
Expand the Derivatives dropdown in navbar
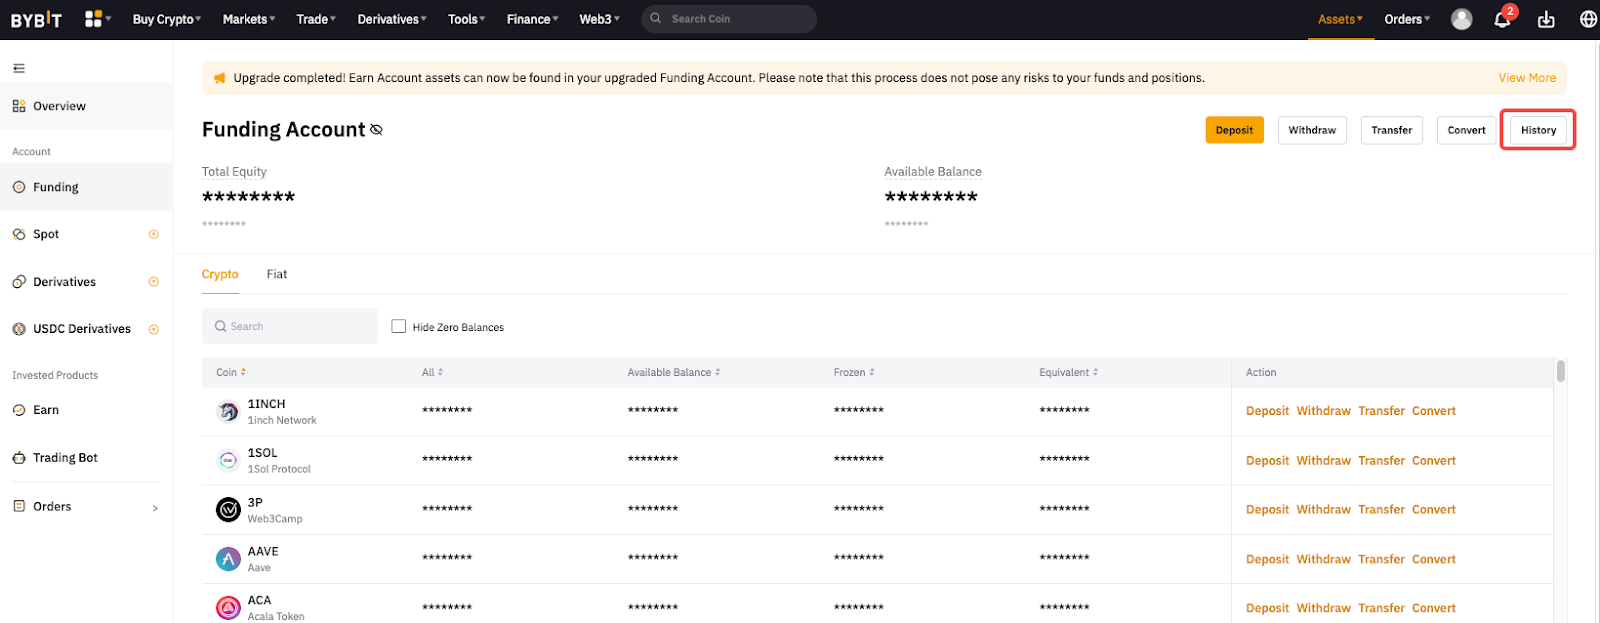392,19
